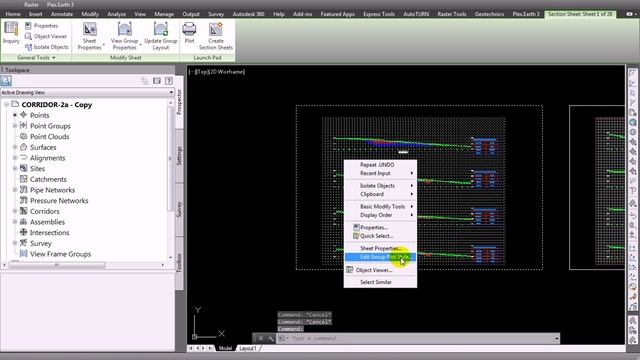Select View Frame Groups tree item
This screenshot has height=360, width=640.
[x=60, y=254]
